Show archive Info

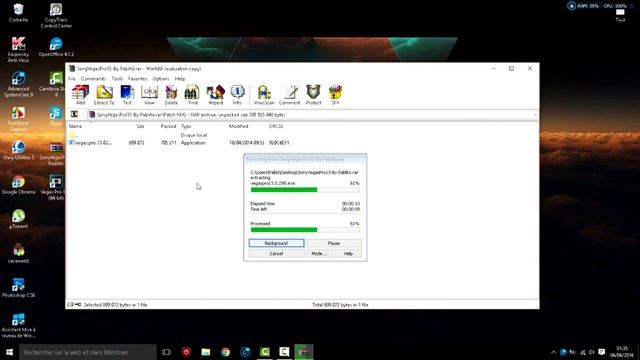click(x=237, y=95)
